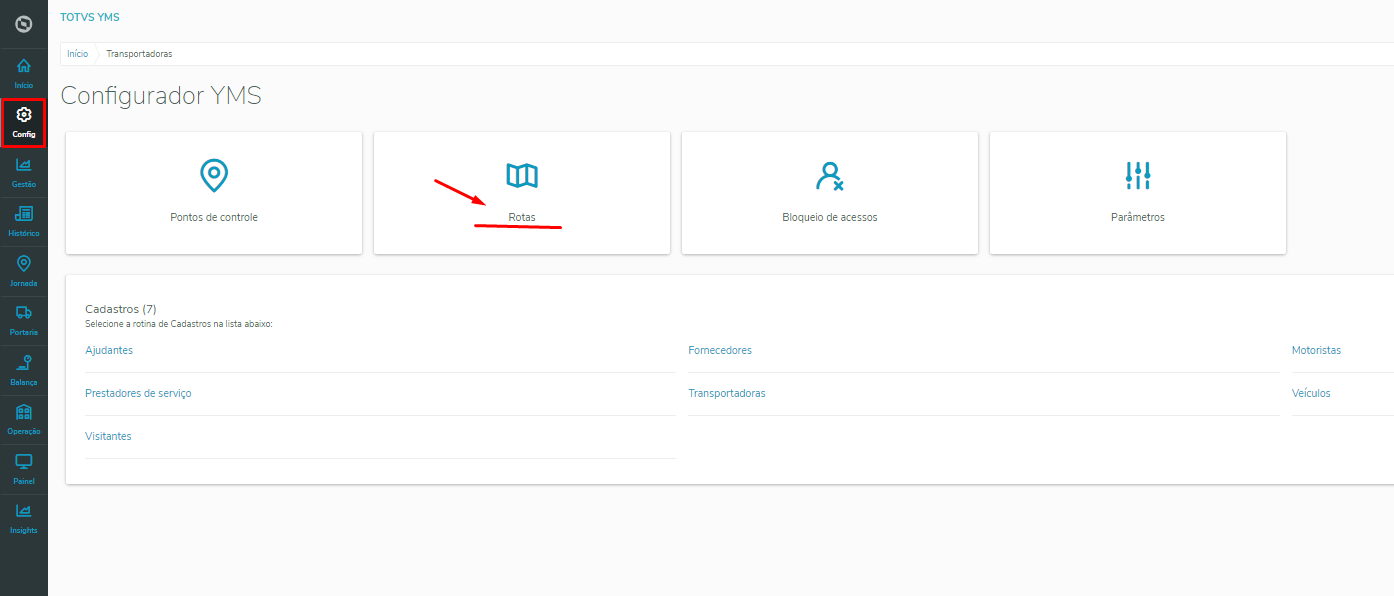Open the Jornada pin icon in sidebar

tap(24, 263)
